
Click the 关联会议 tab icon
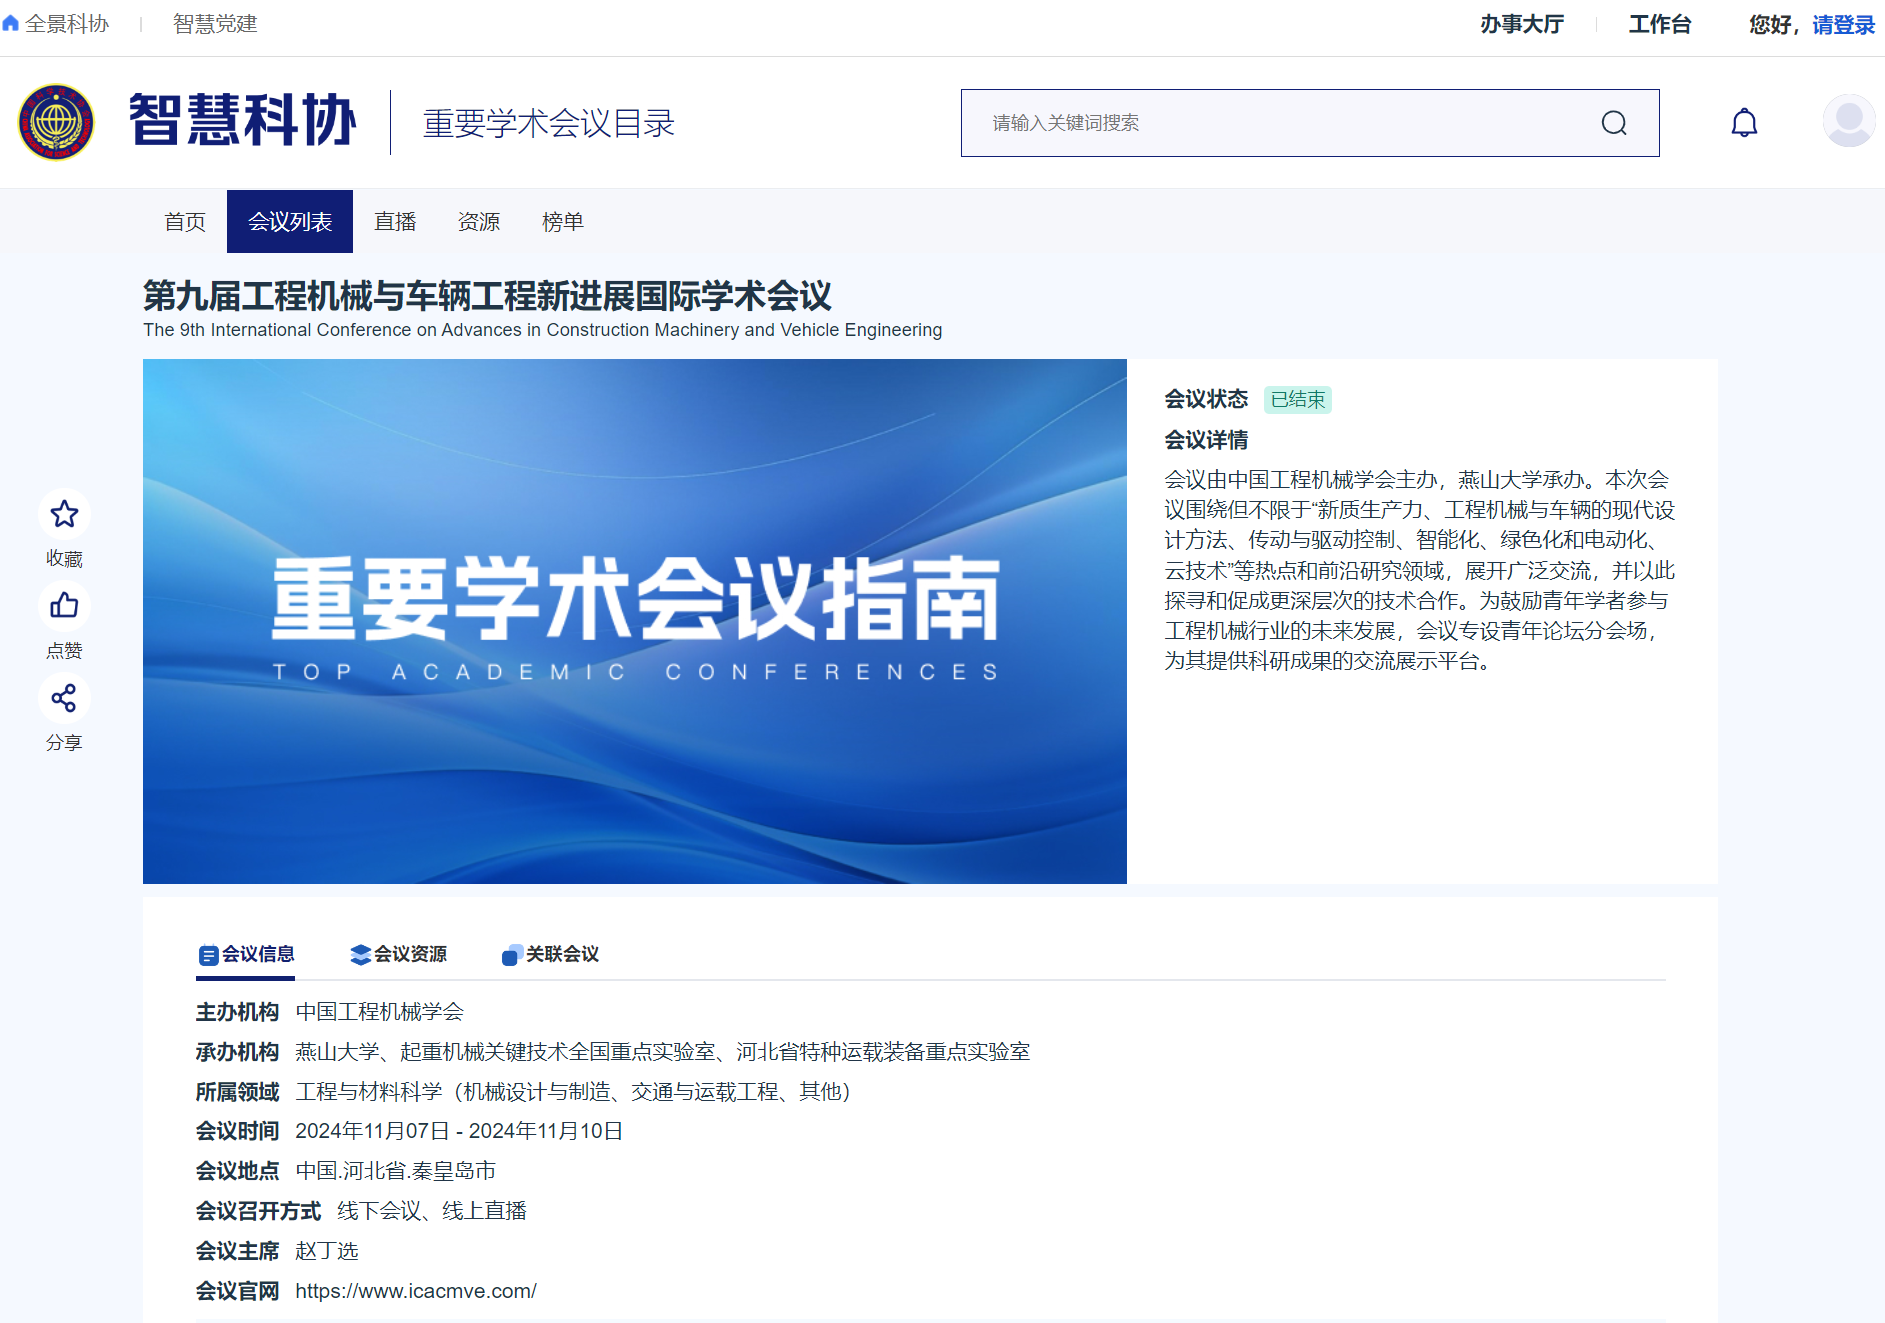click(x=512, y=955)
